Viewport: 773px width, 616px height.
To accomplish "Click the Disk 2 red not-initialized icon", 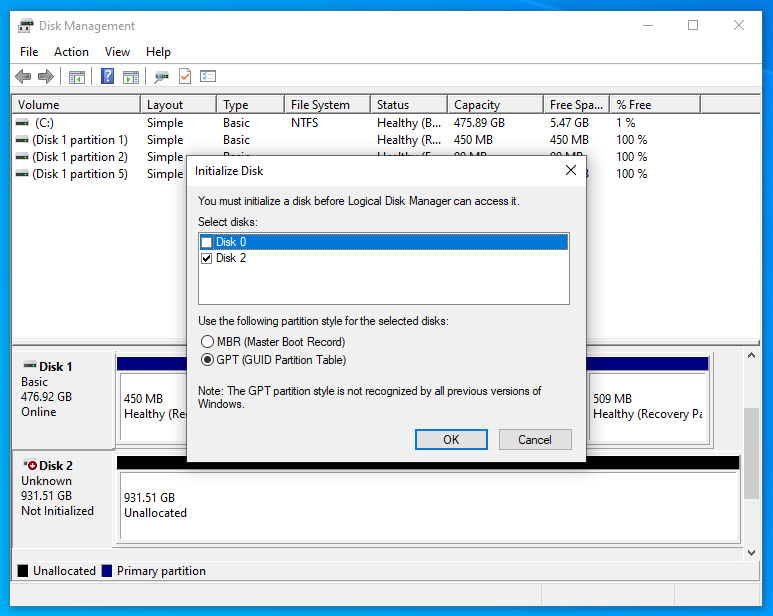I will click(x=31, y=465).
